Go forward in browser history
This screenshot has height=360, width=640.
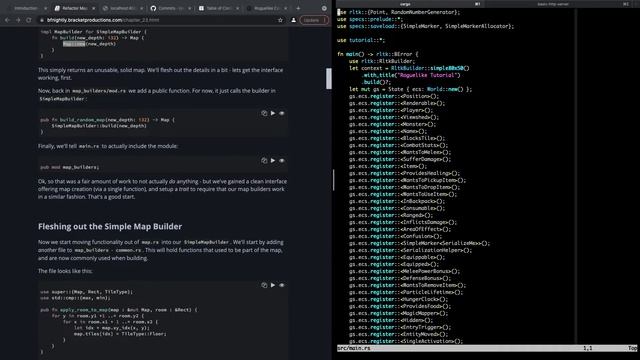(18, 20)
